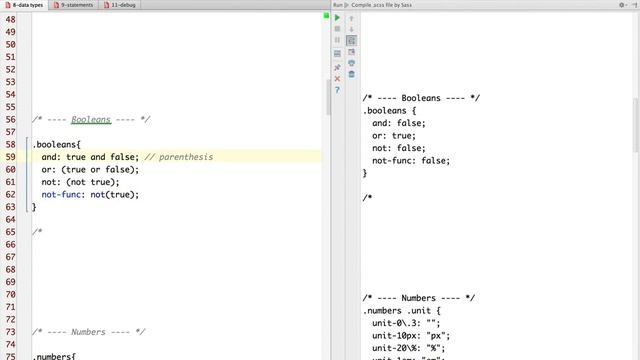The image size is (640, 360).
Task: Click the editor's vertical scrollbar thumb
Action: [329, 97]
